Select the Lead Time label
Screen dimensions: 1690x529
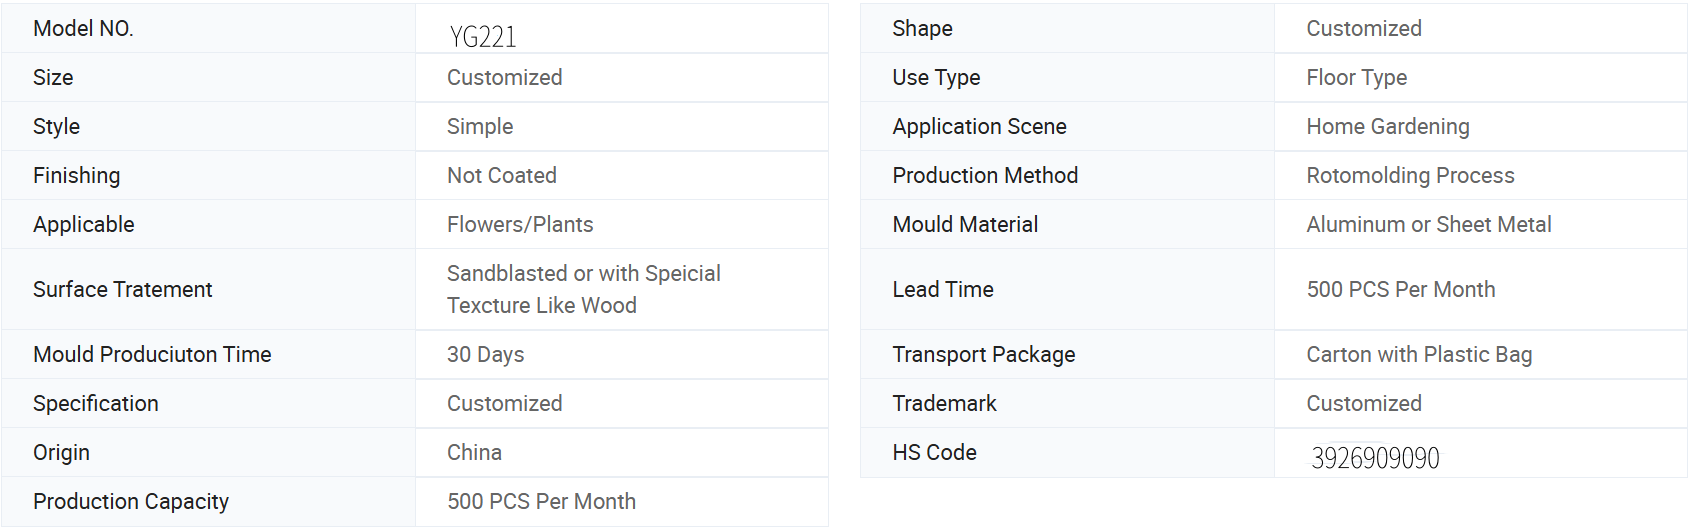coord(943,290)
